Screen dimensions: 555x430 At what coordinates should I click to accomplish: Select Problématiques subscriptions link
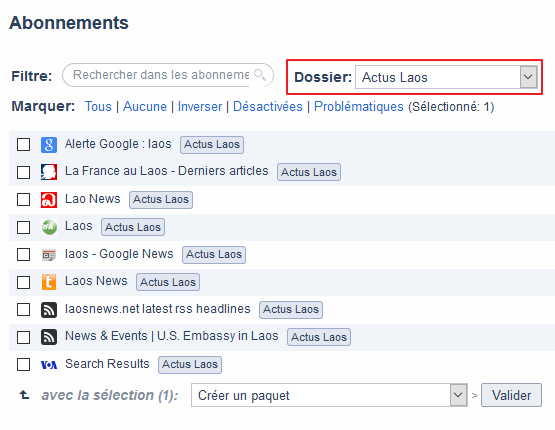click(x=359, y=107)
